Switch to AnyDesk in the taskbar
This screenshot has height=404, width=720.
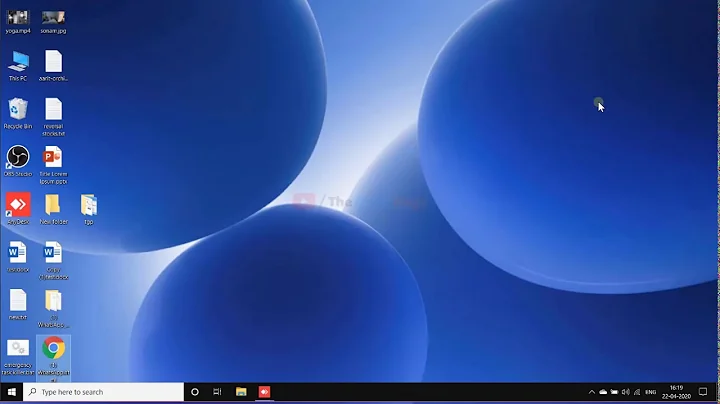point(264,392)
